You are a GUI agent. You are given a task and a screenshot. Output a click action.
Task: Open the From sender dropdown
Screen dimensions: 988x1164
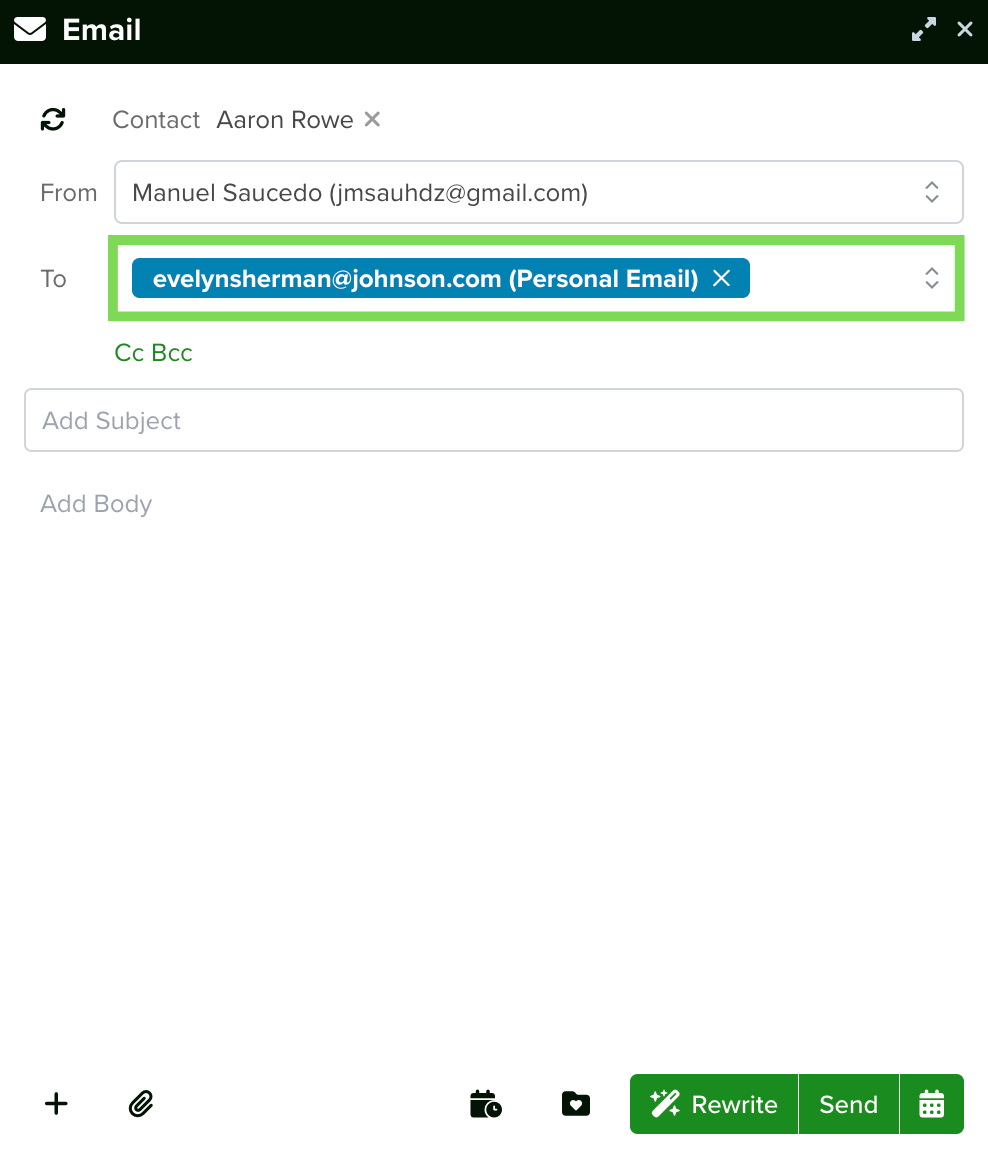click(x=539, y=192)
